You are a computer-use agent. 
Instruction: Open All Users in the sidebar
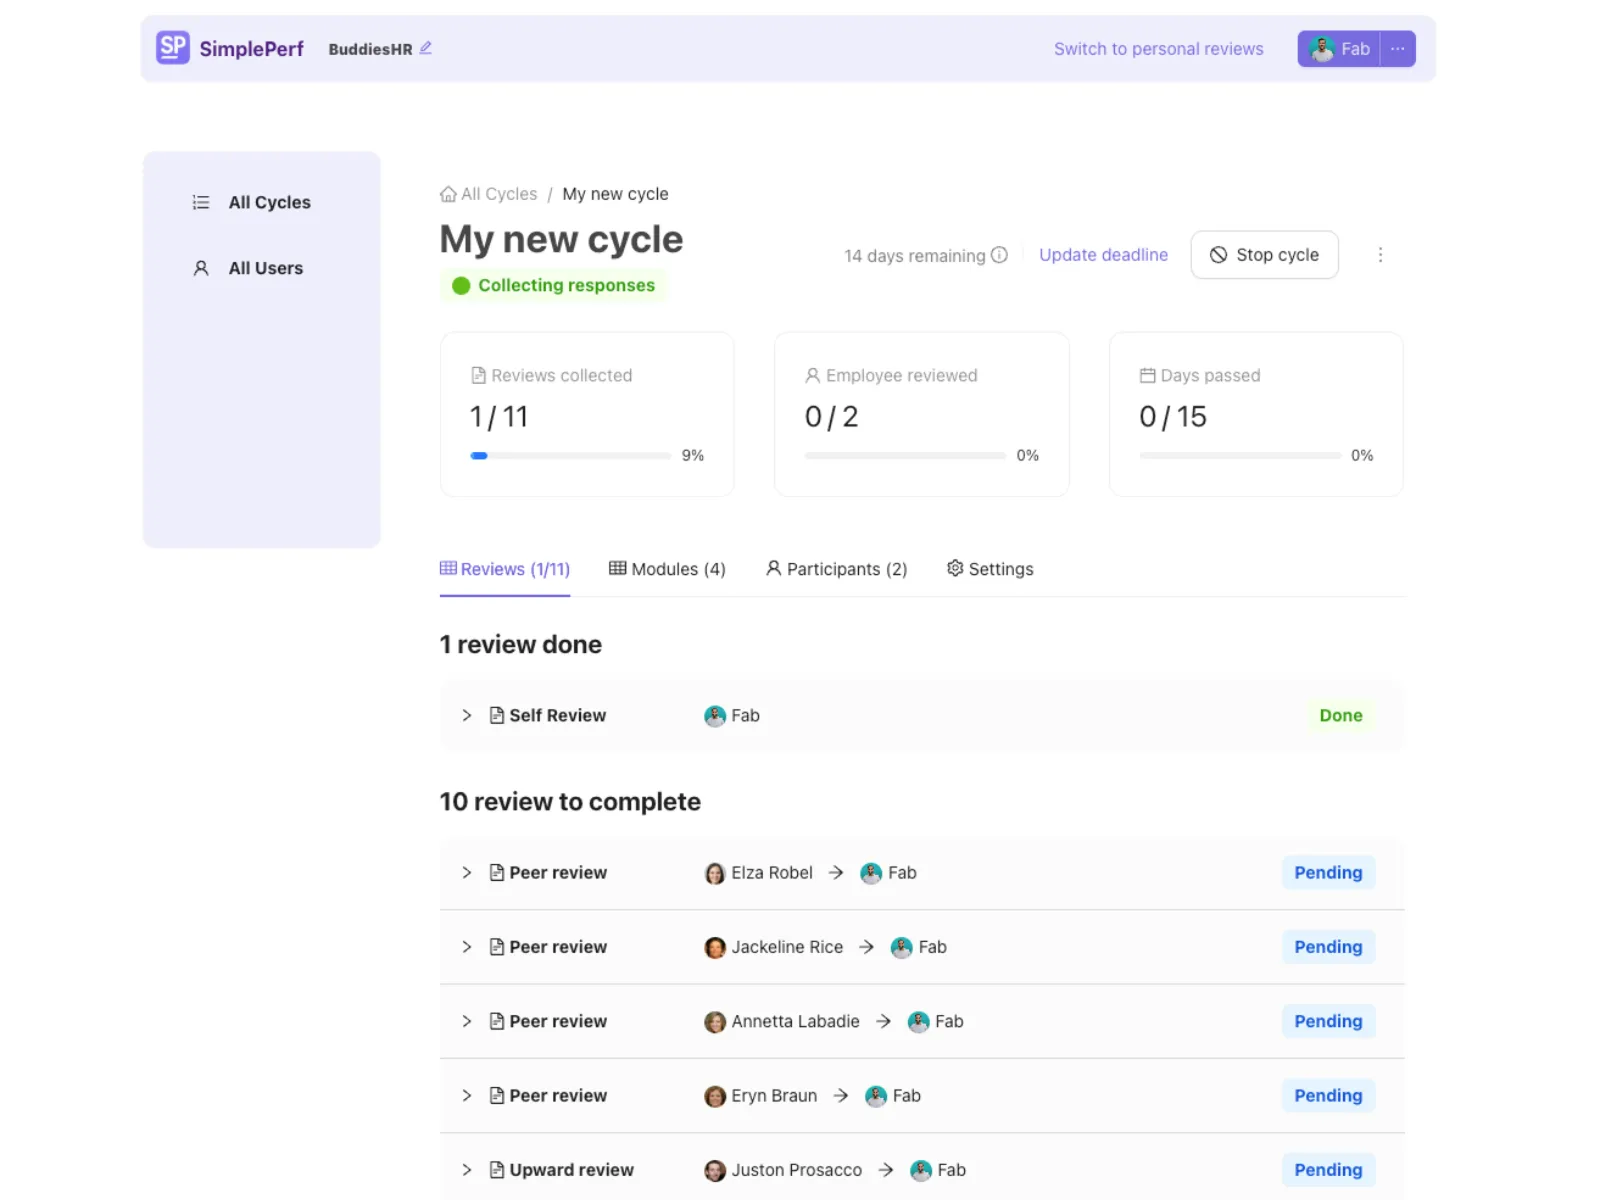(265, 268)
